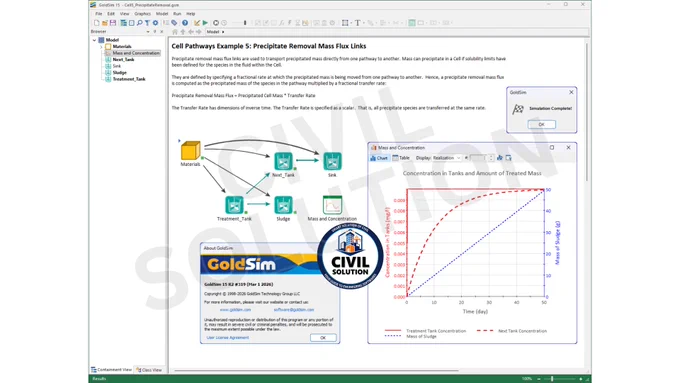This screenshot has width=680, height=383.
Task: Open the Run menu
Action: (x=177, y=14)
